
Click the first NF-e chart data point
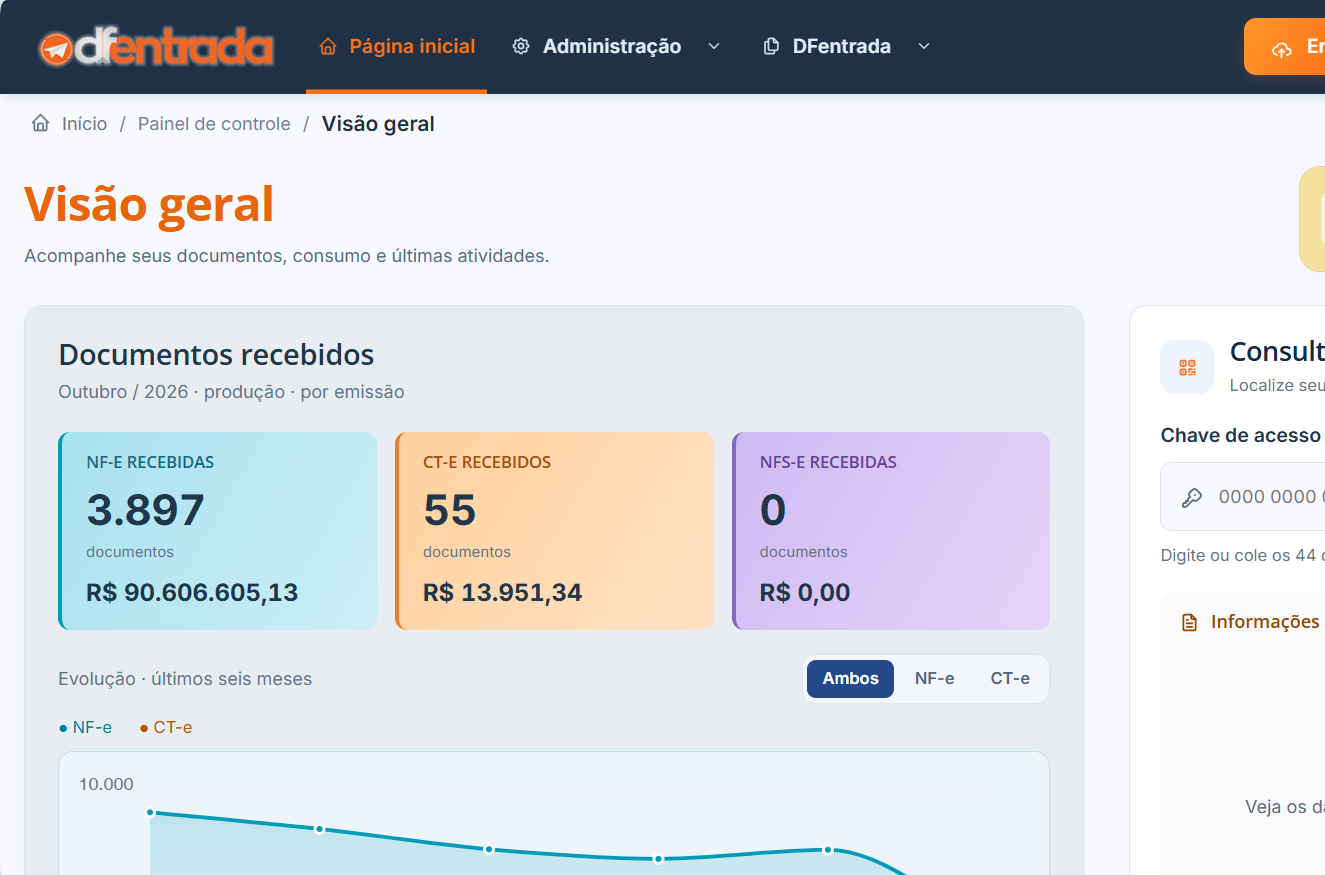coord(150,813)
